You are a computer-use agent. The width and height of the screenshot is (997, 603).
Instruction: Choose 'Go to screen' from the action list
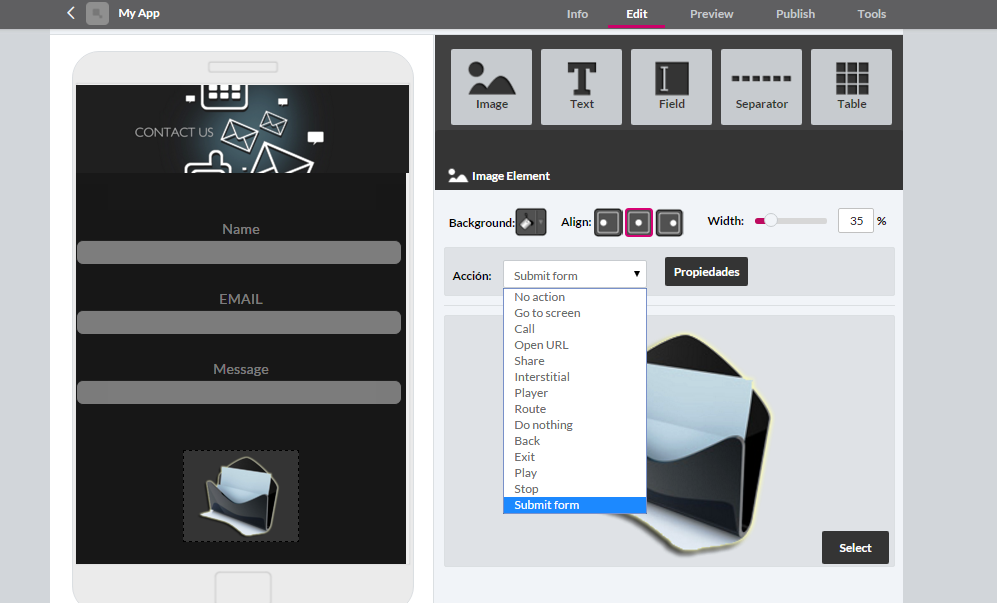click(575, 313)
